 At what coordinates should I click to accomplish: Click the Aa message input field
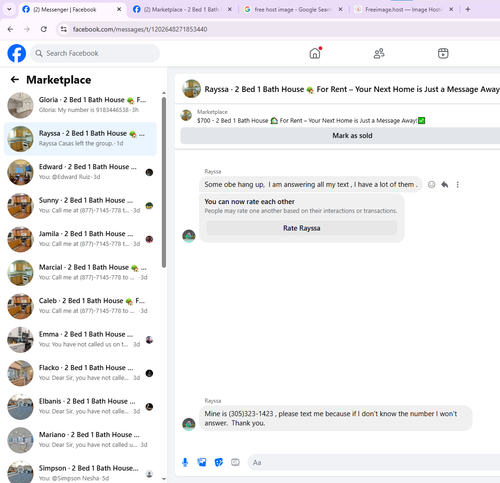coord(373,462)
